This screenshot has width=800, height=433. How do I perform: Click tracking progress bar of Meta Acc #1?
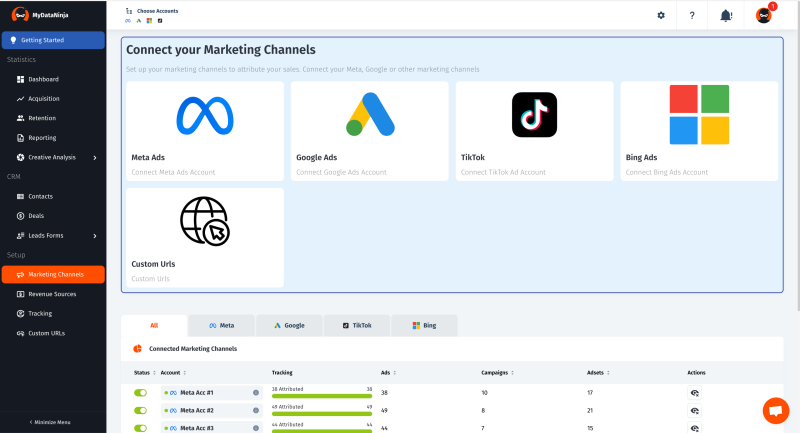(x=322, y=396)
